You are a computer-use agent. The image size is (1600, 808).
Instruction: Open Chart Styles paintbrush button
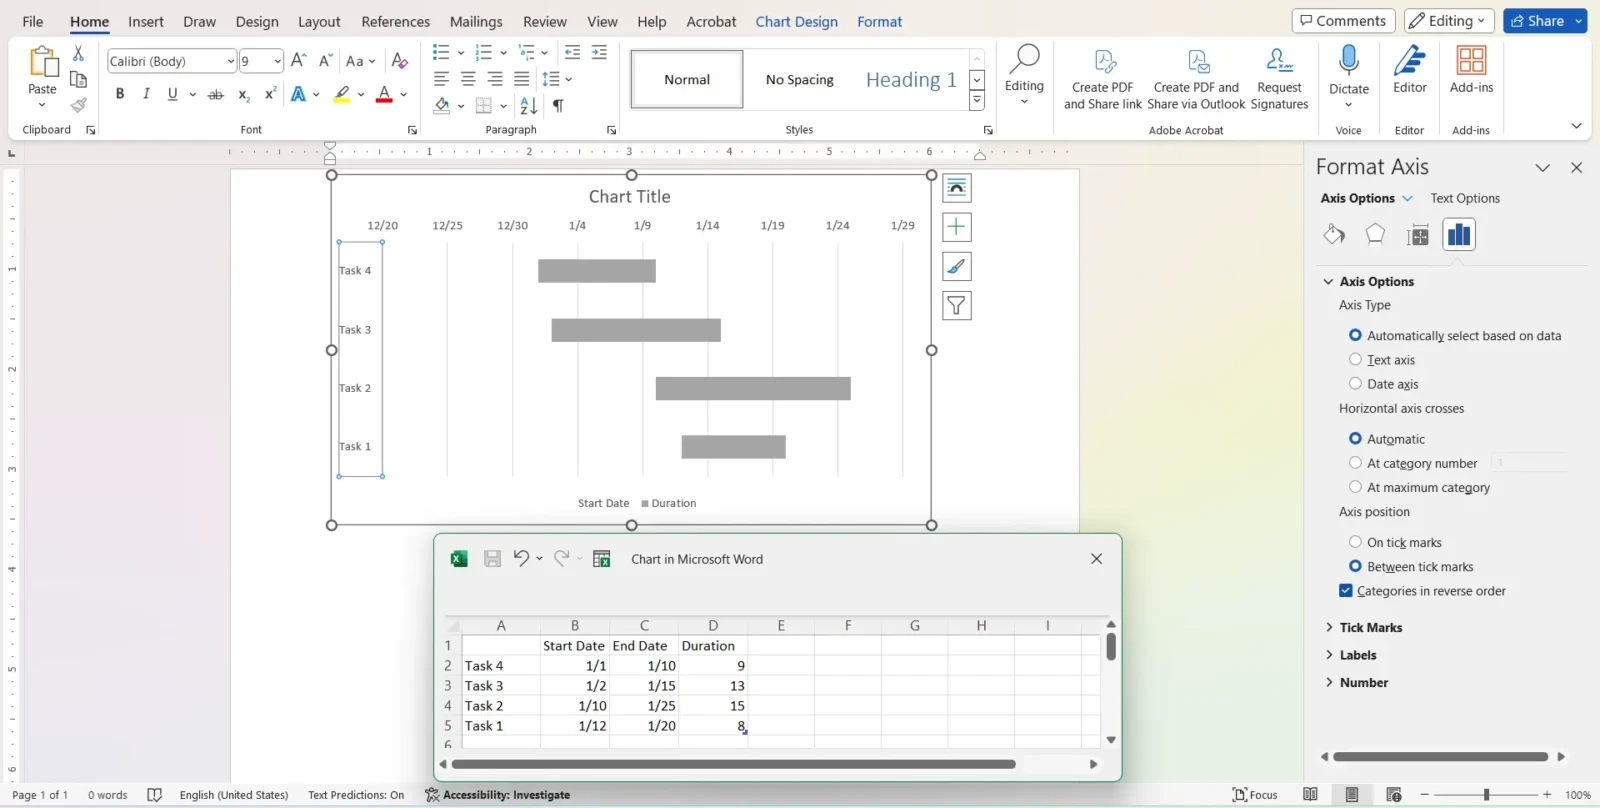coord(956,267)
